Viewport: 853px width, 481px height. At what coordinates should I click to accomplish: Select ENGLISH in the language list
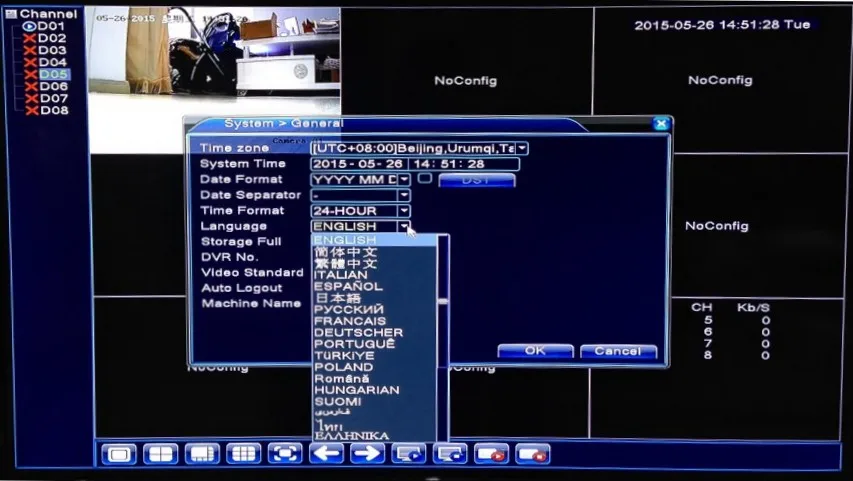click(x=374, y=240)
